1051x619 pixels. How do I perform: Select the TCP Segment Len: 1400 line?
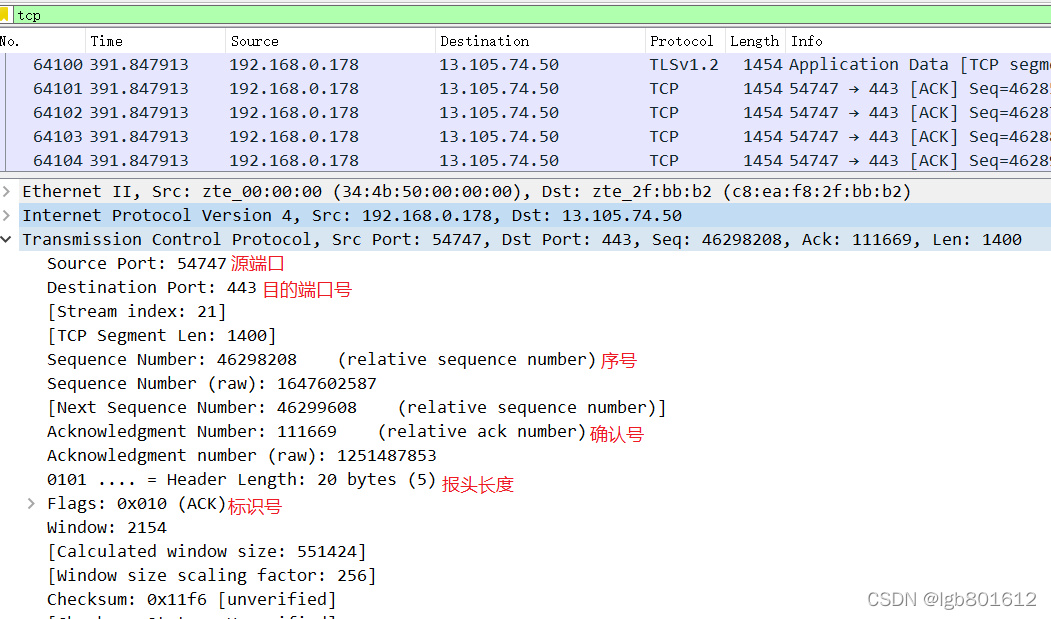pyautogui.click(x=162, y=336)
